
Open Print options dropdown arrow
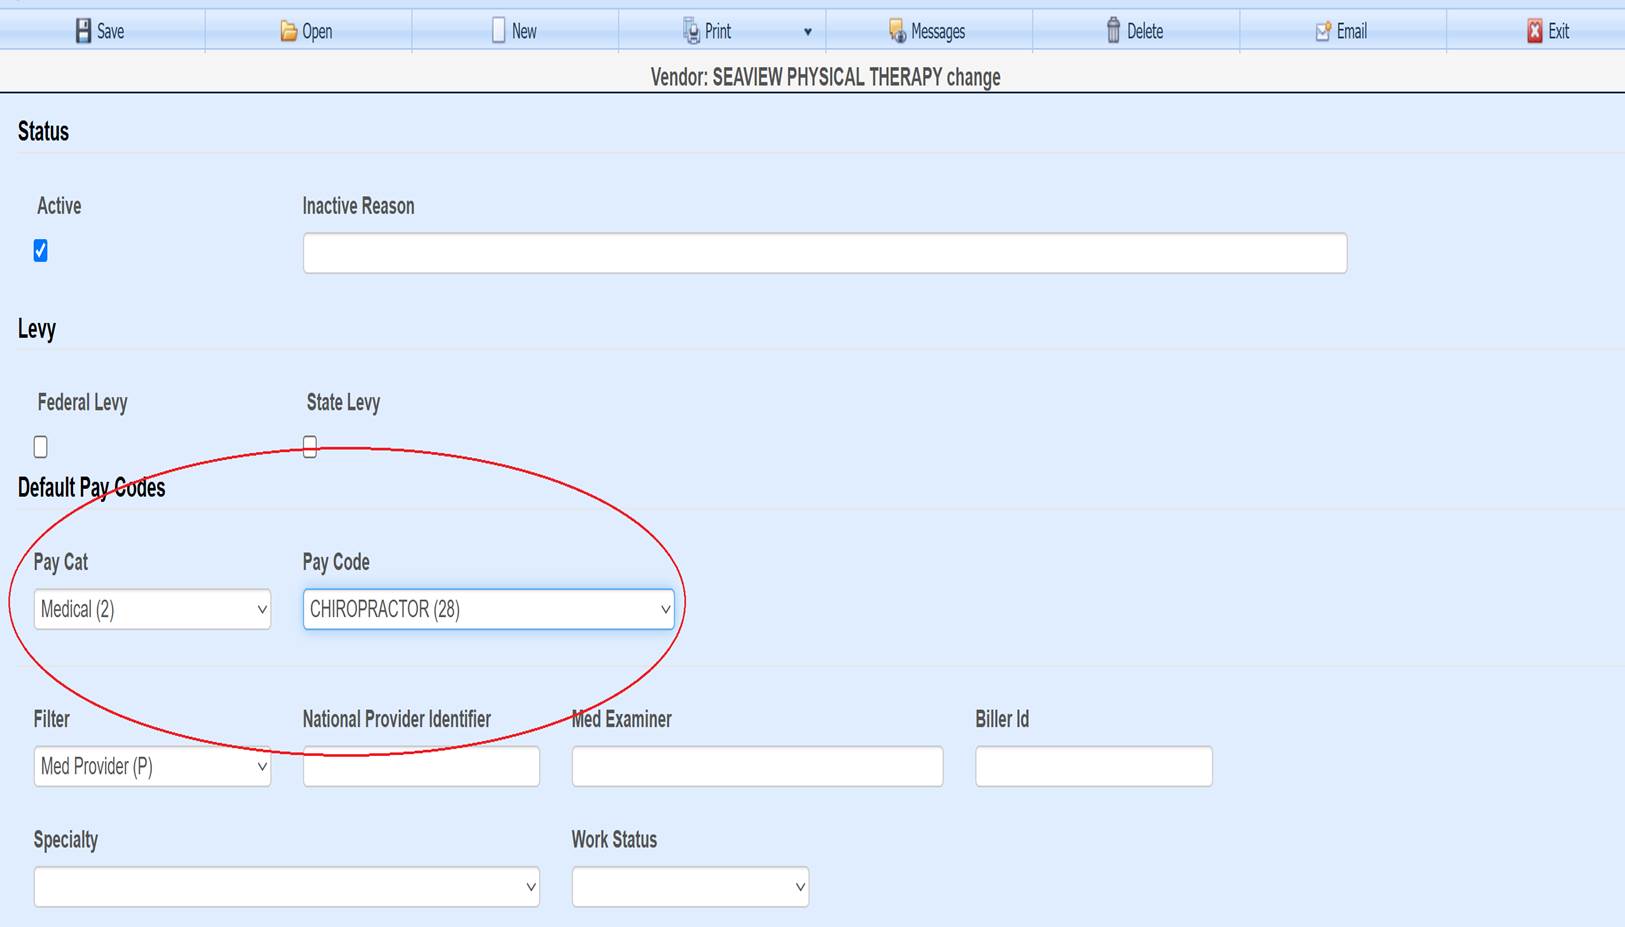pos(808,32)
